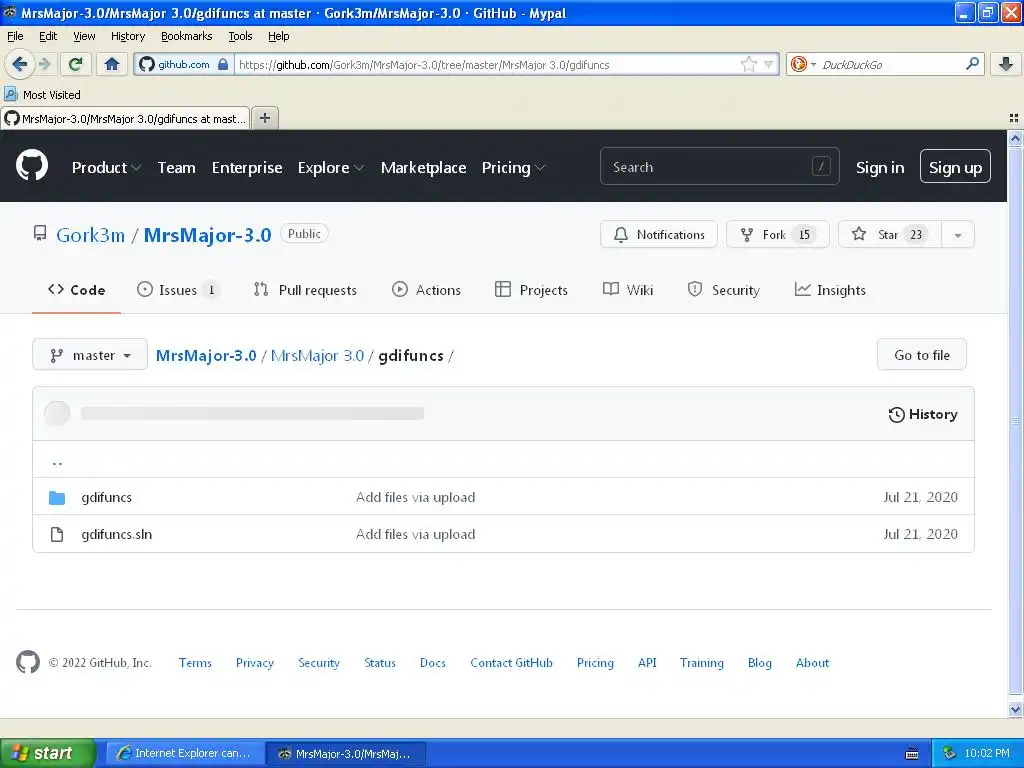Click the on-screen keyboard tray icon
Viewport: 1024px width, 768px height.
click(912, 754)
